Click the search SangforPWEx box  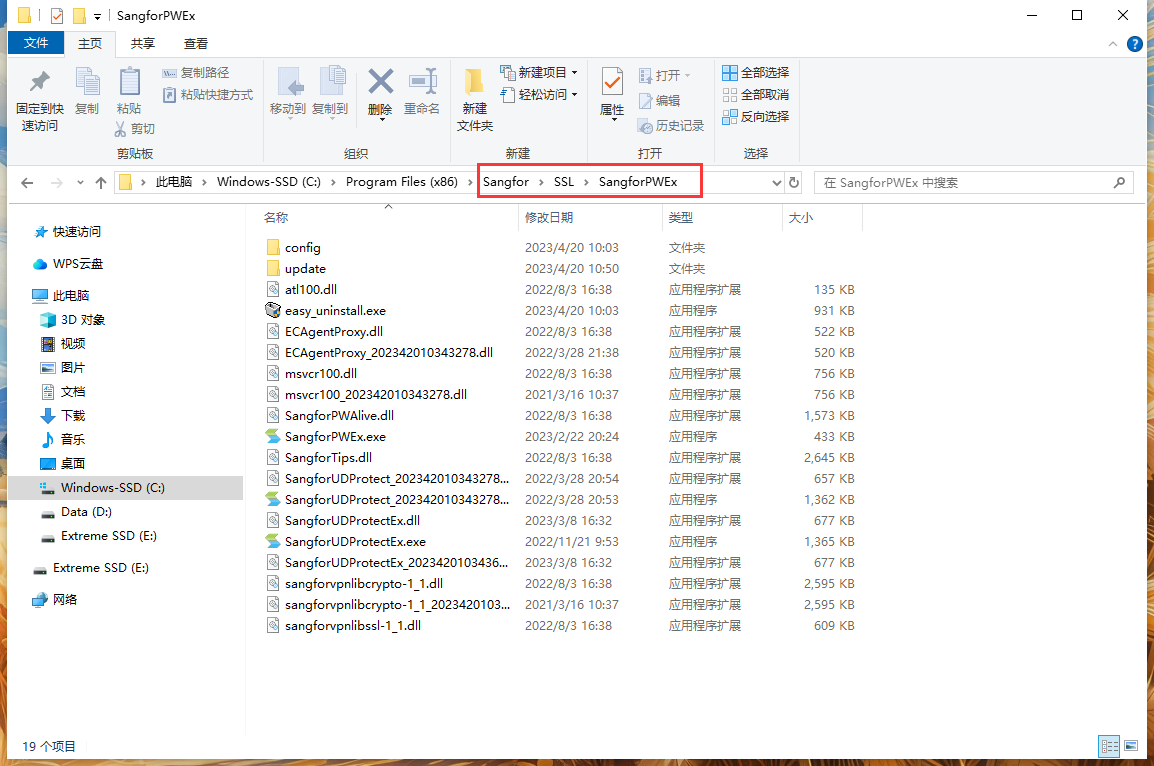(973, 182)
